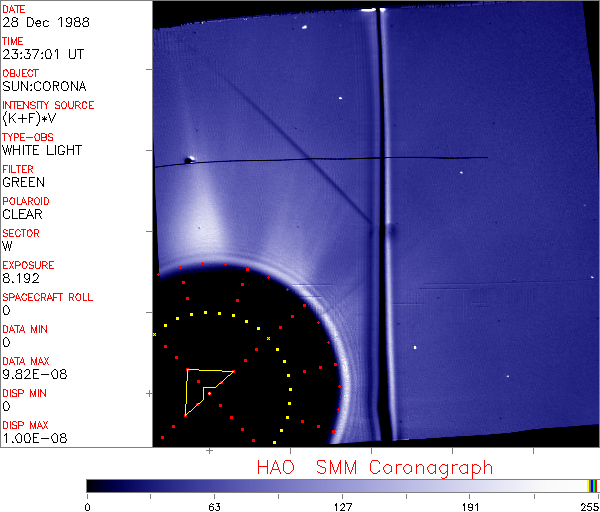Select the exposure value 8.192
Viewport: 600px width, 512px height.
(x=21, y=279)
